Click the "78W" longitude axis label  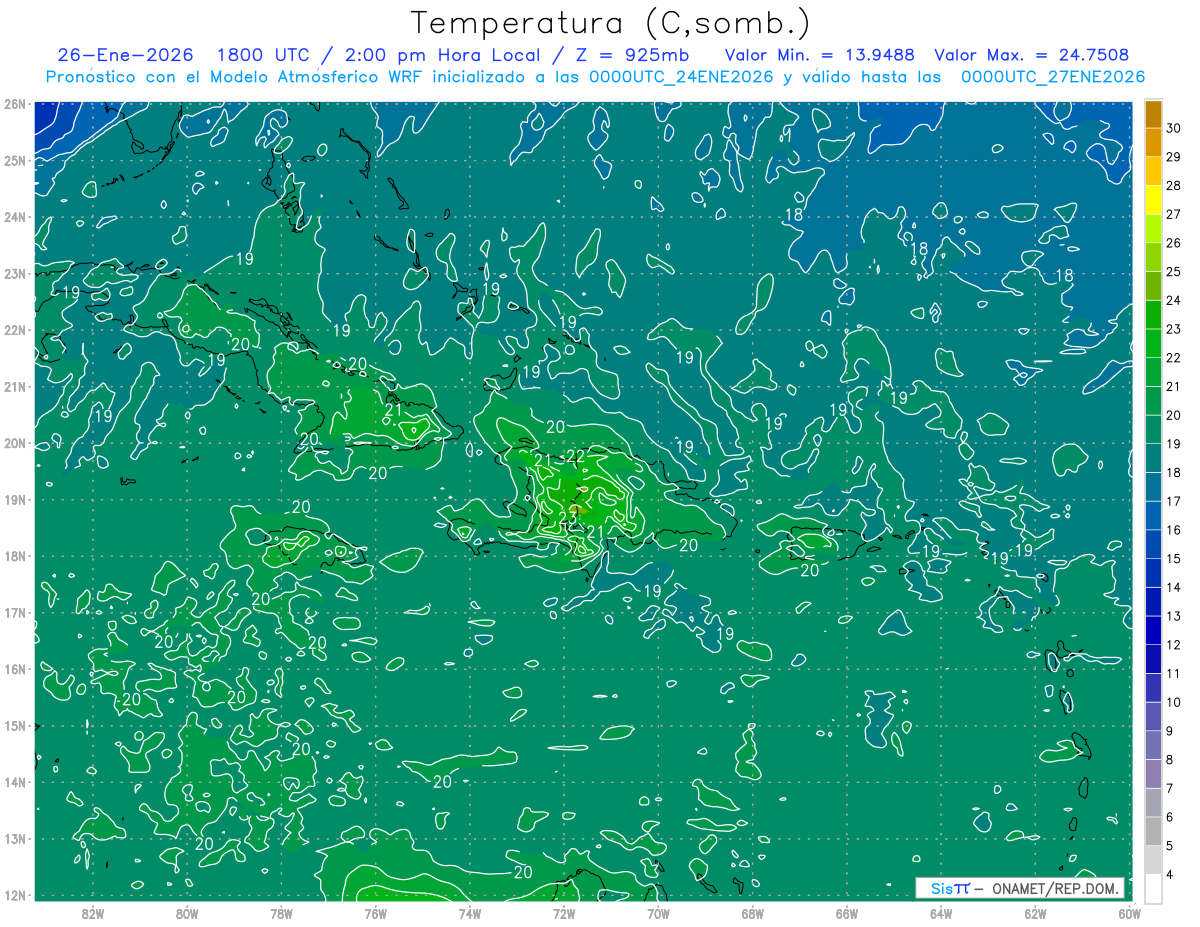pos(281,913)
